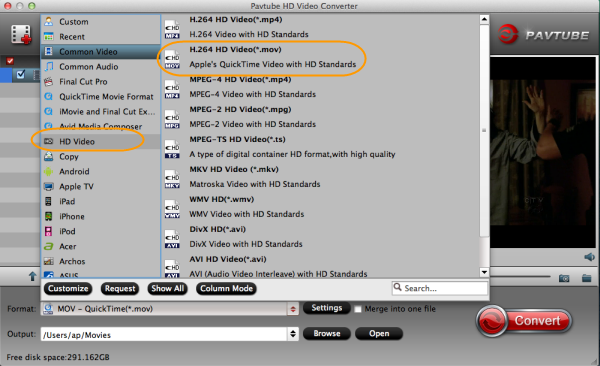This screenshot has width=600, height=366.
Task: Click the Customize button
Action: click(x=68, y=289)
